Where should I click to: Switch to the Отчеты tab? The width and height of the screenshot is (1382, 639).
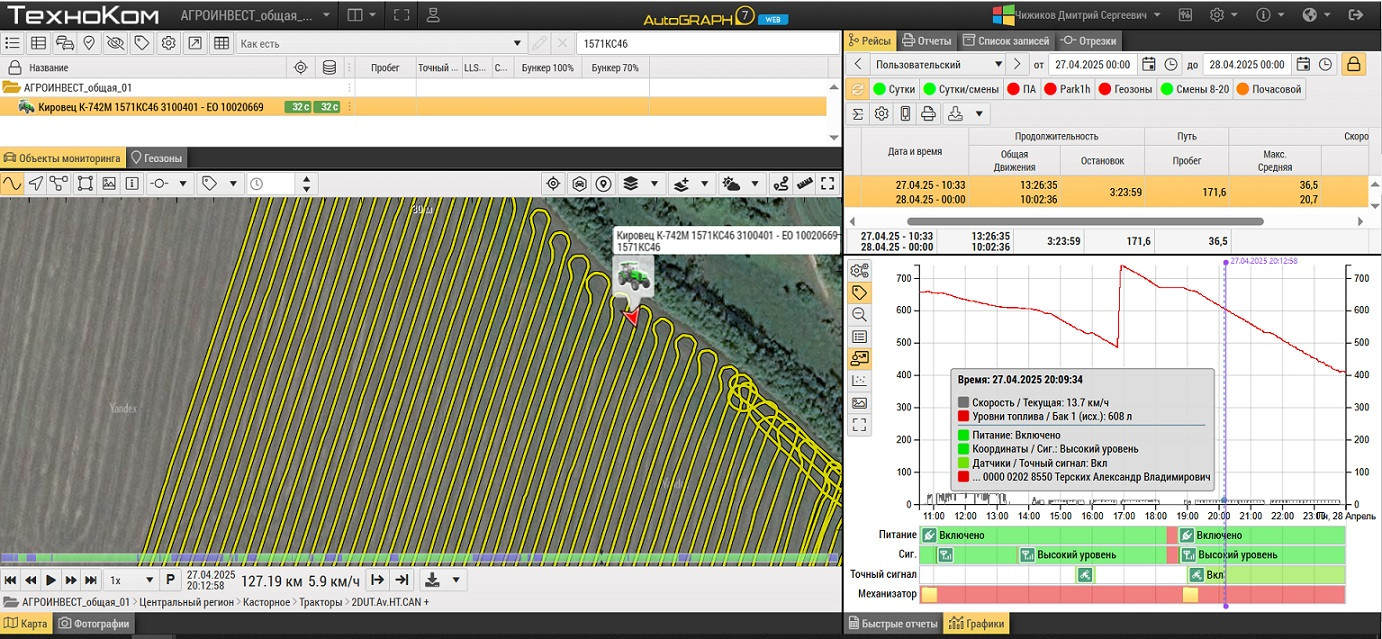pos(926,40)
